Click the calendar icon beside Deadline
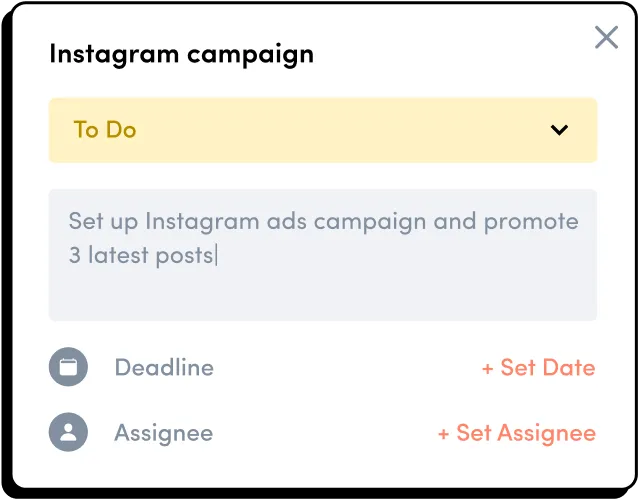 coord(68,367)
